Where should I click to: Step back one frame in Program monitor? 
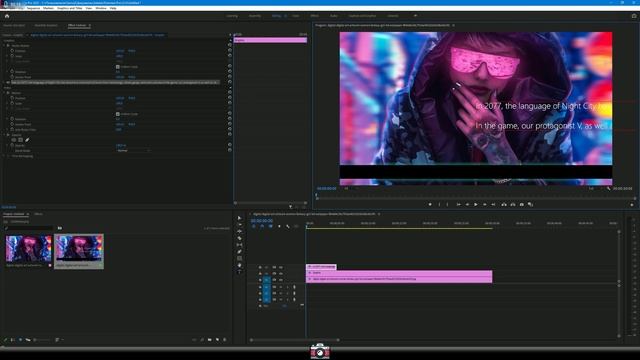point(467,204)
